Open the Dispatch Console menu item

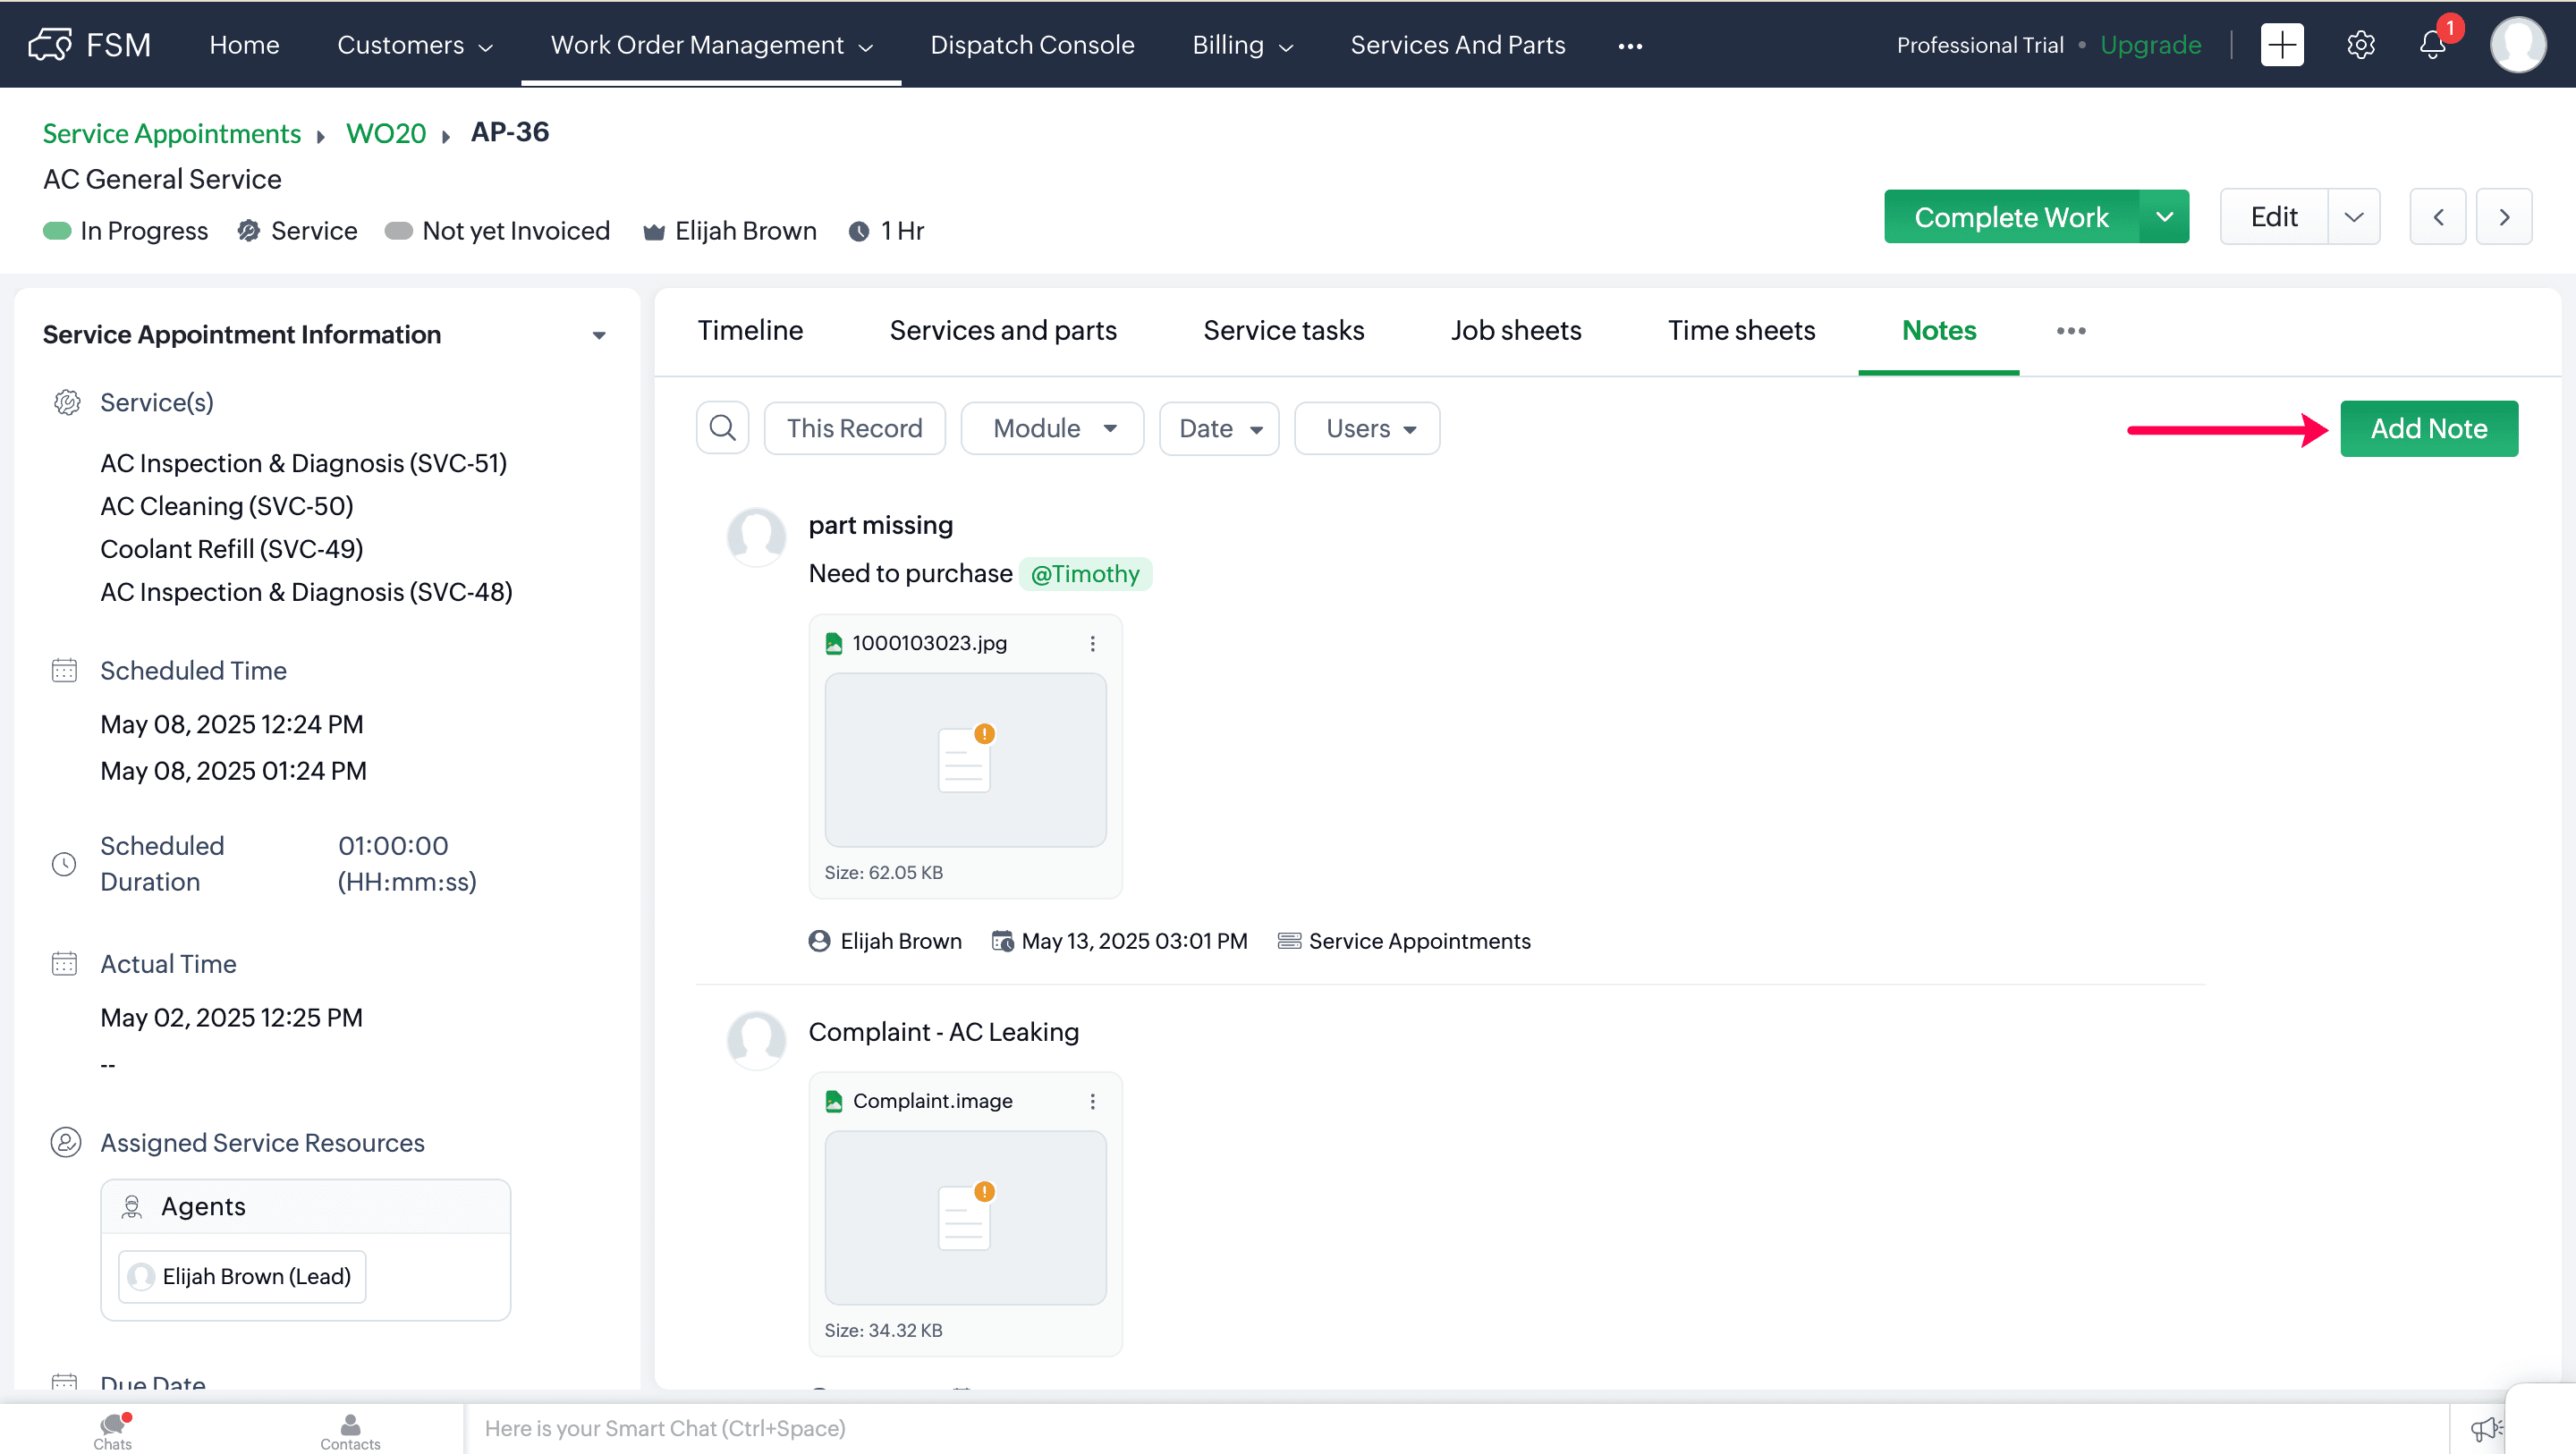point(1032,45)
